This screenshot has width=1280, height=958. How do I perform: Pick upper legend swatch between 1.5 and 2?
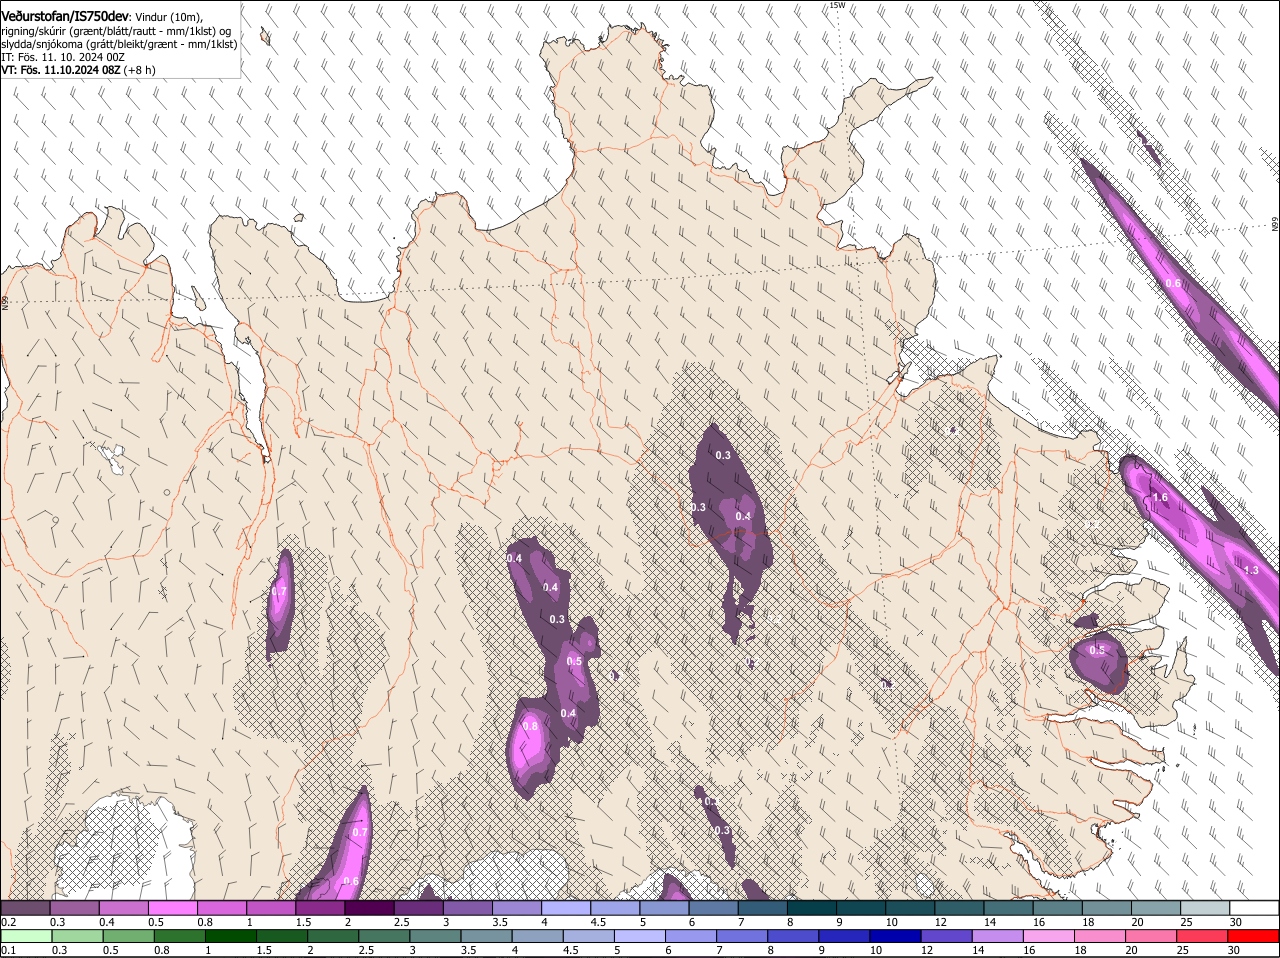point(320,907)
